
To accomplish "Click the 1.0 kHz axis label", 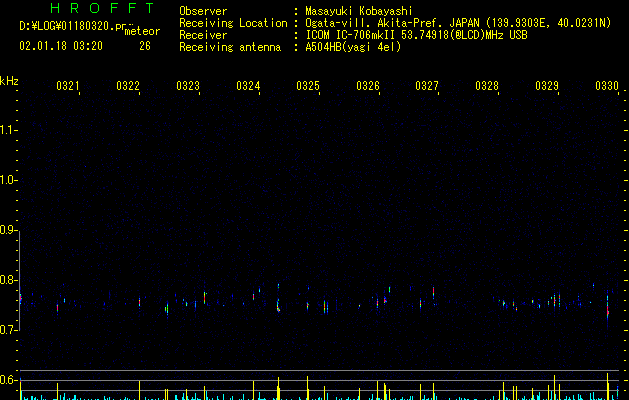I will tap(9, 180).
